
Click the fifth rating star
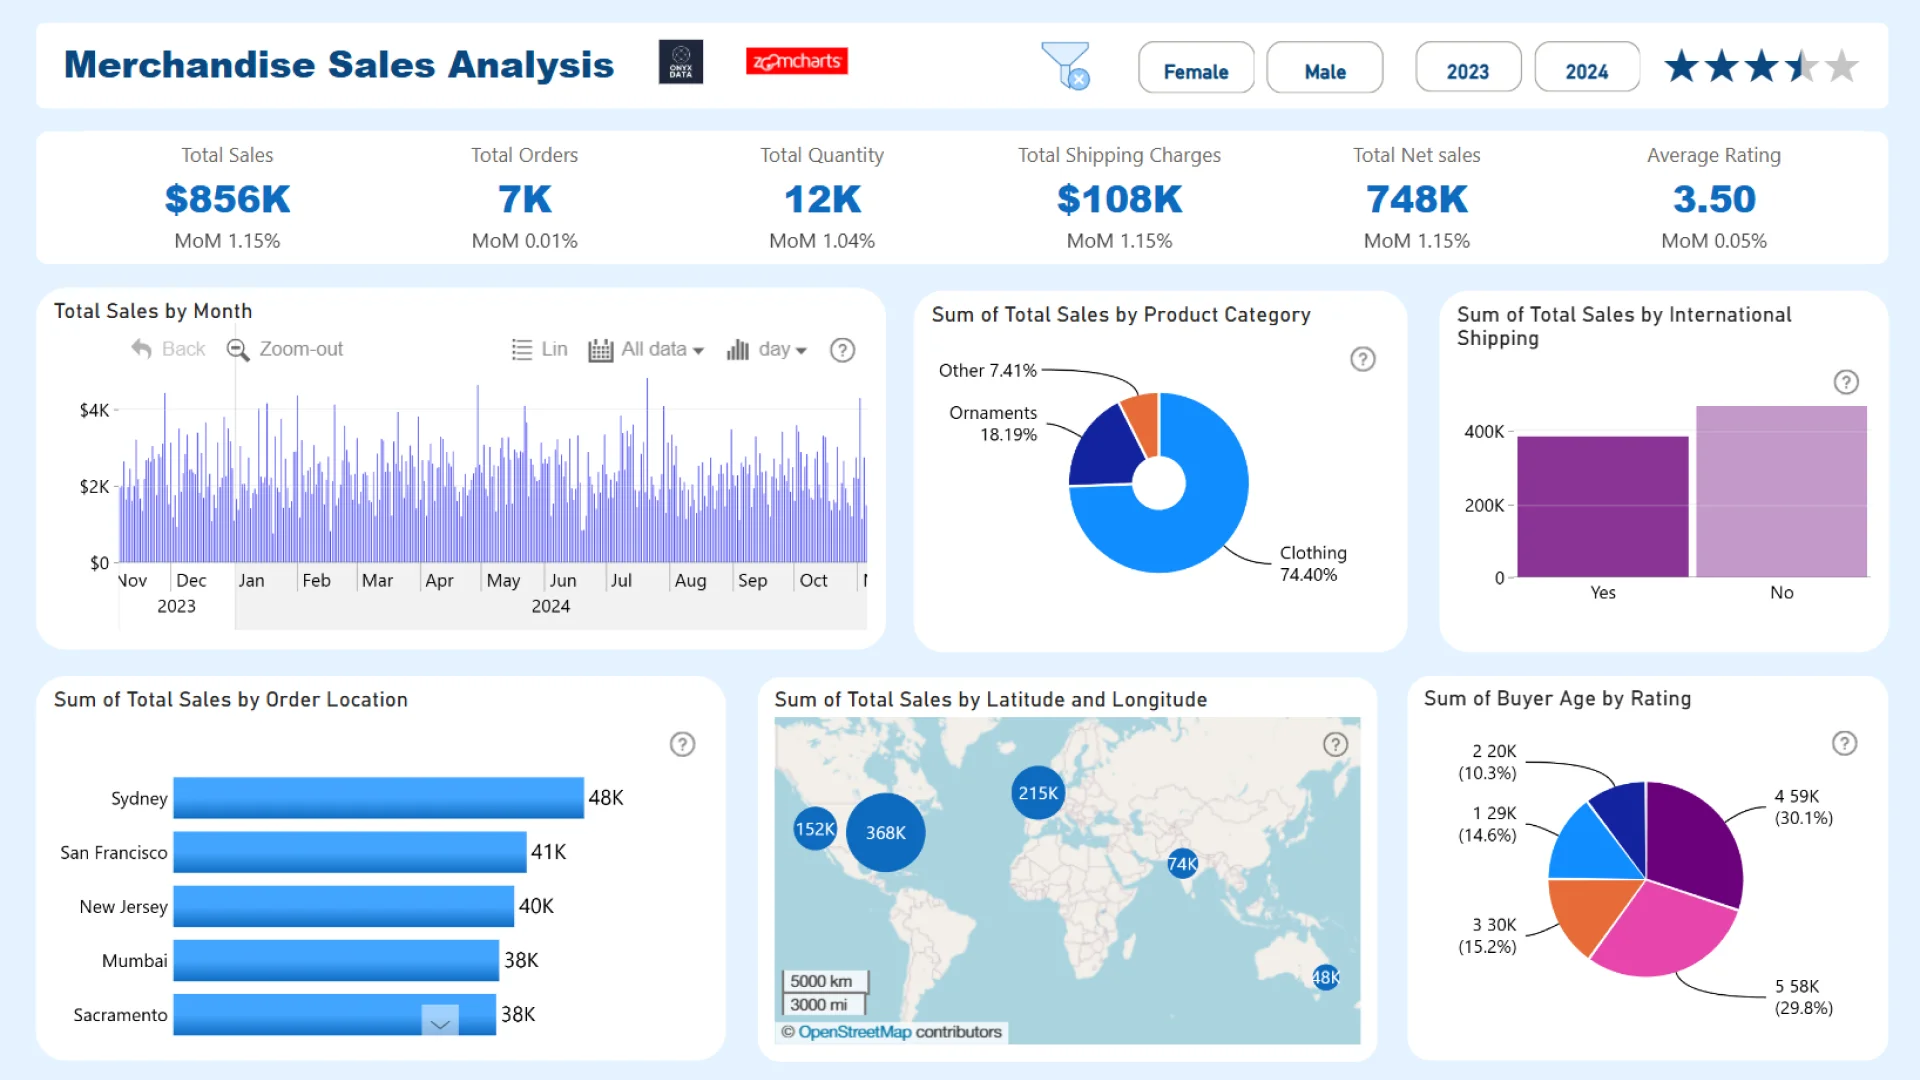click(1842, 67)
